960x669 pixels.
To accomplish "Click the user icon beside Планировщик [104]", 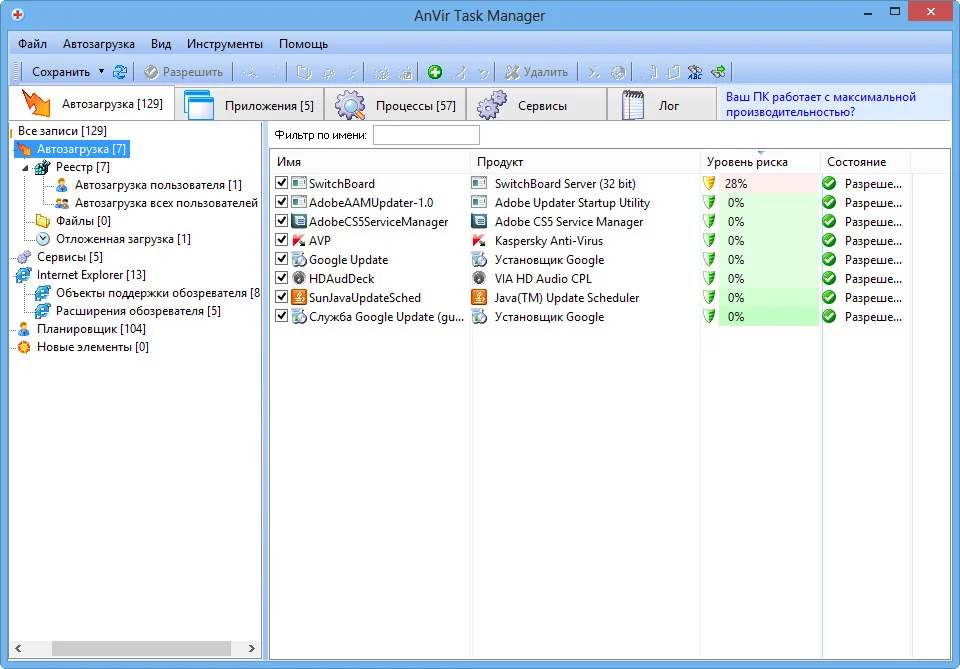I will point(23,329).
